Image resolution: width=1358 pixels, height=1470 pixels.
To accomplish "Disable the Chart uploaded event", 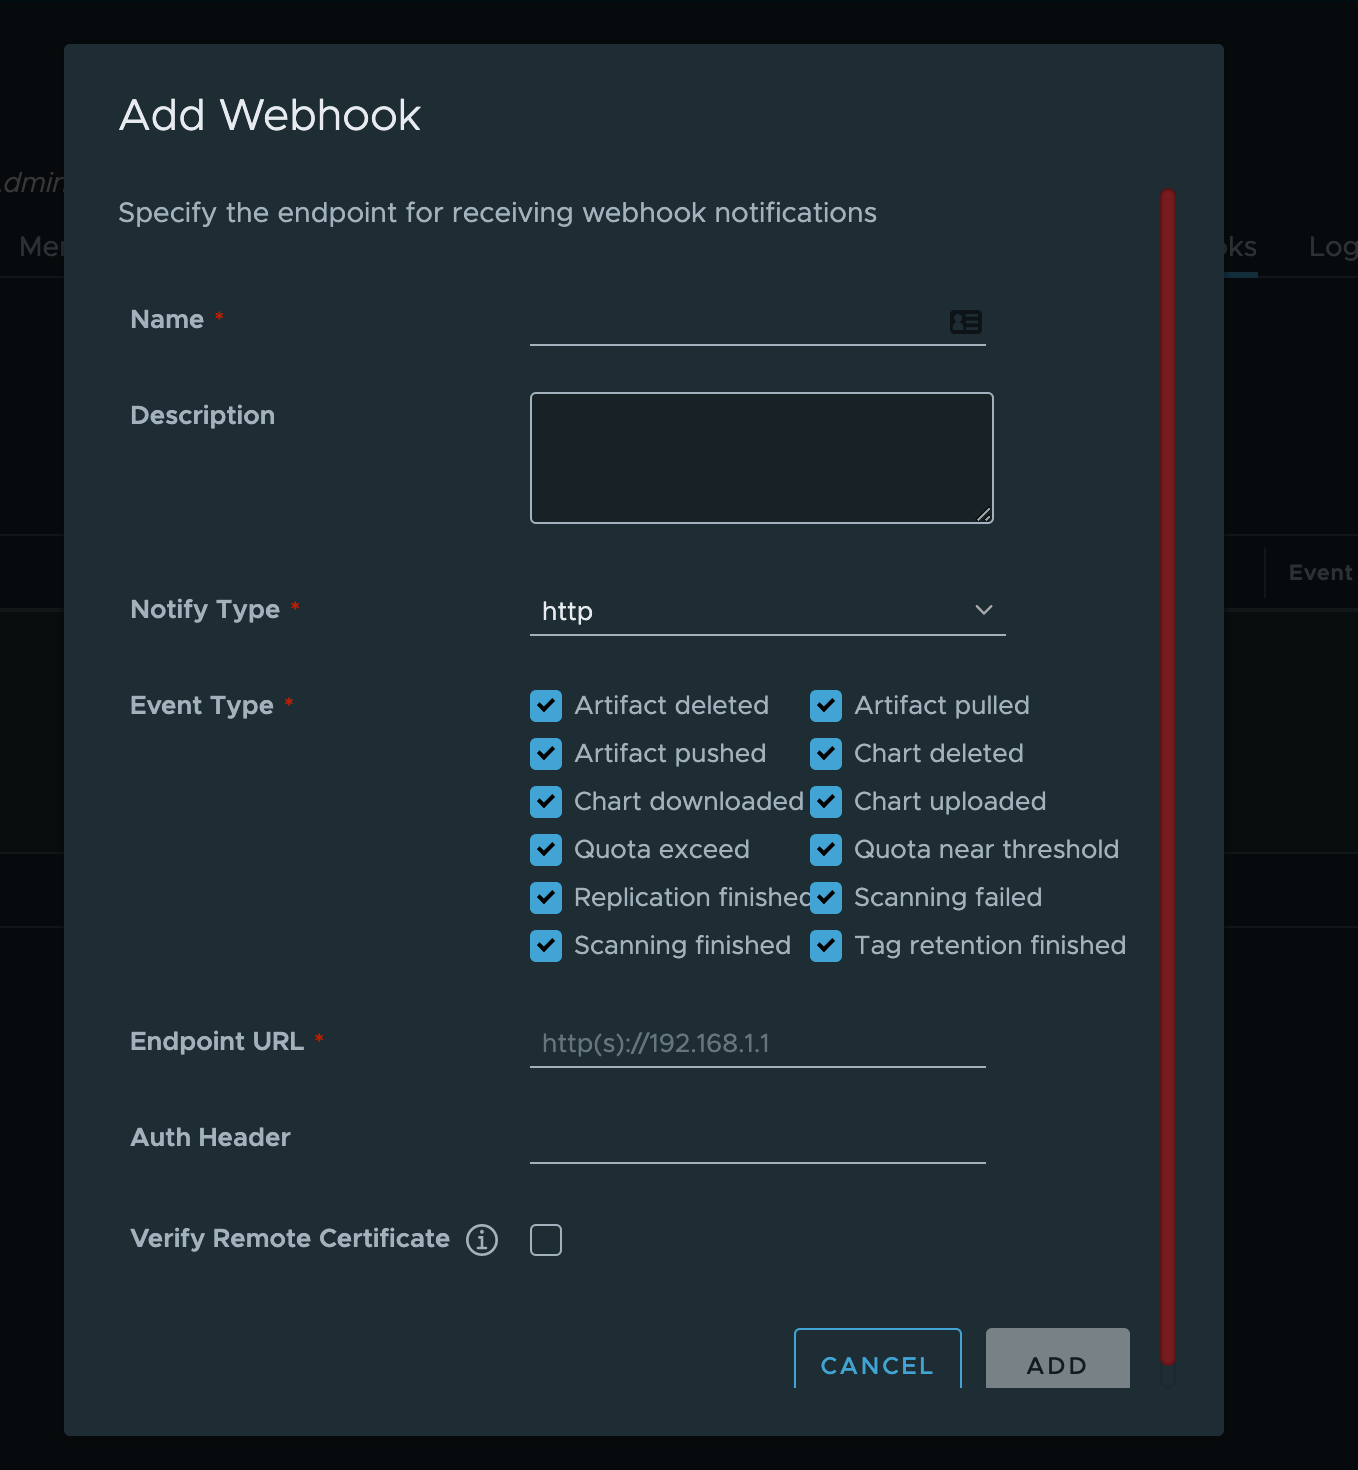I will click(x=826, y=802).
